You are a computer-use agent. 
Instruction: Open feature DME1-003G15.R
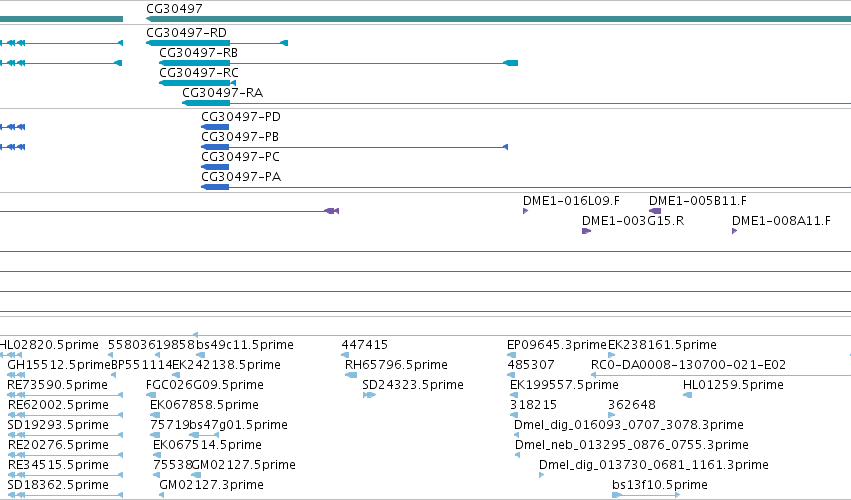[633, 221]
